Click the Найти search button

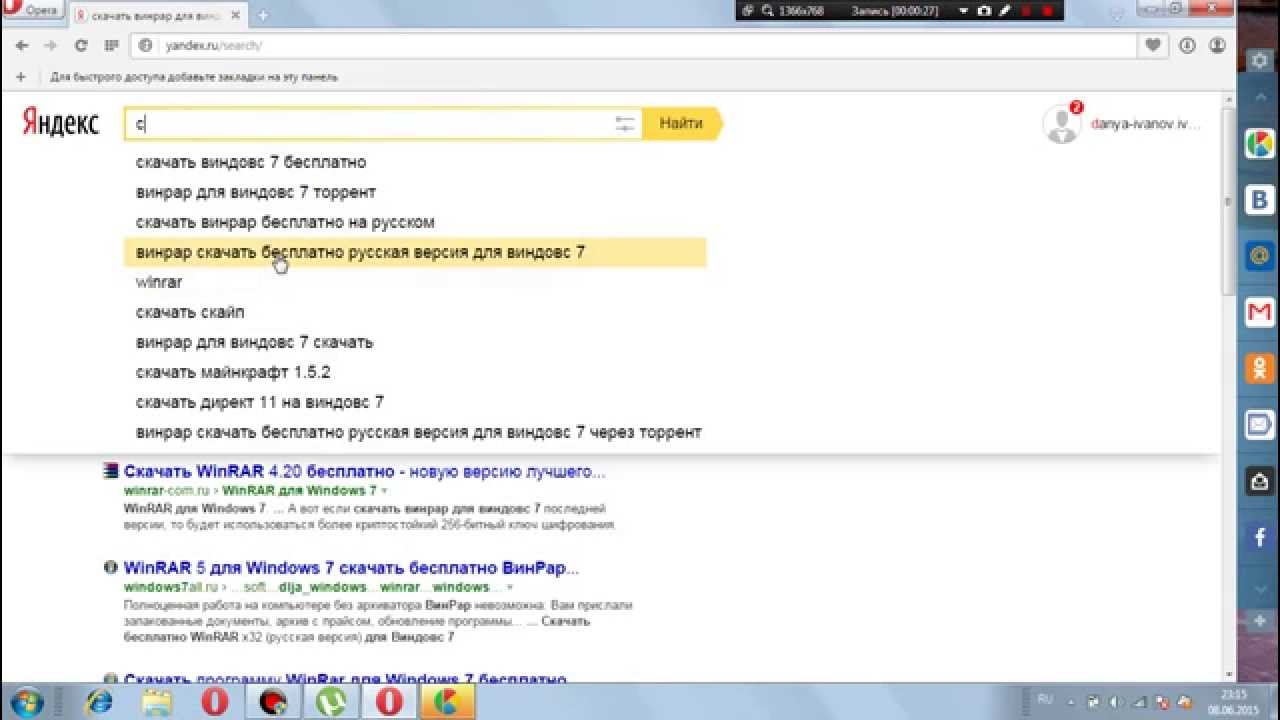tap(682, 124)
